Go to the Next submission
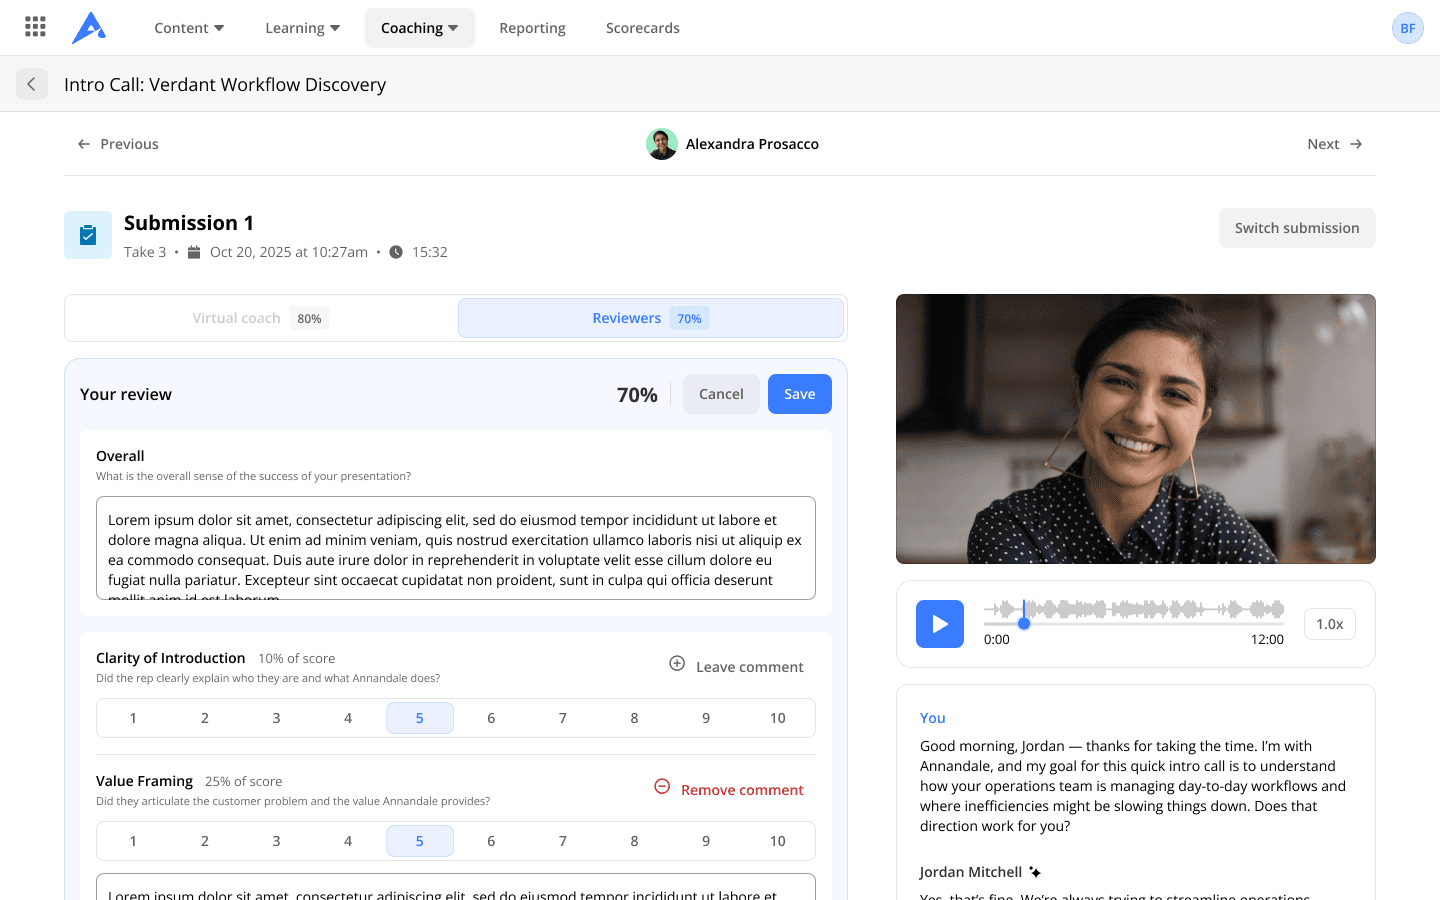 coord(1335,144)
